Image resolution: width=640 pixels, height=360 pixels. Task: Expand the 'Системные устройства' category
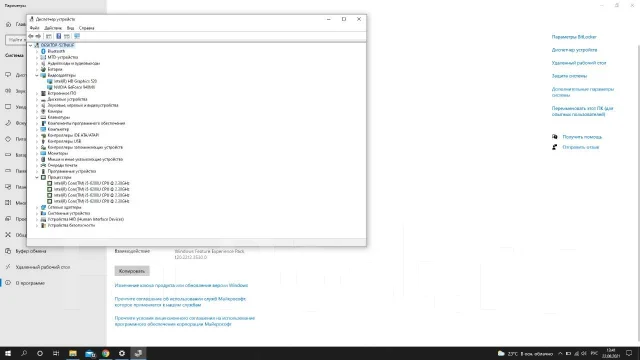coord(37,213)
